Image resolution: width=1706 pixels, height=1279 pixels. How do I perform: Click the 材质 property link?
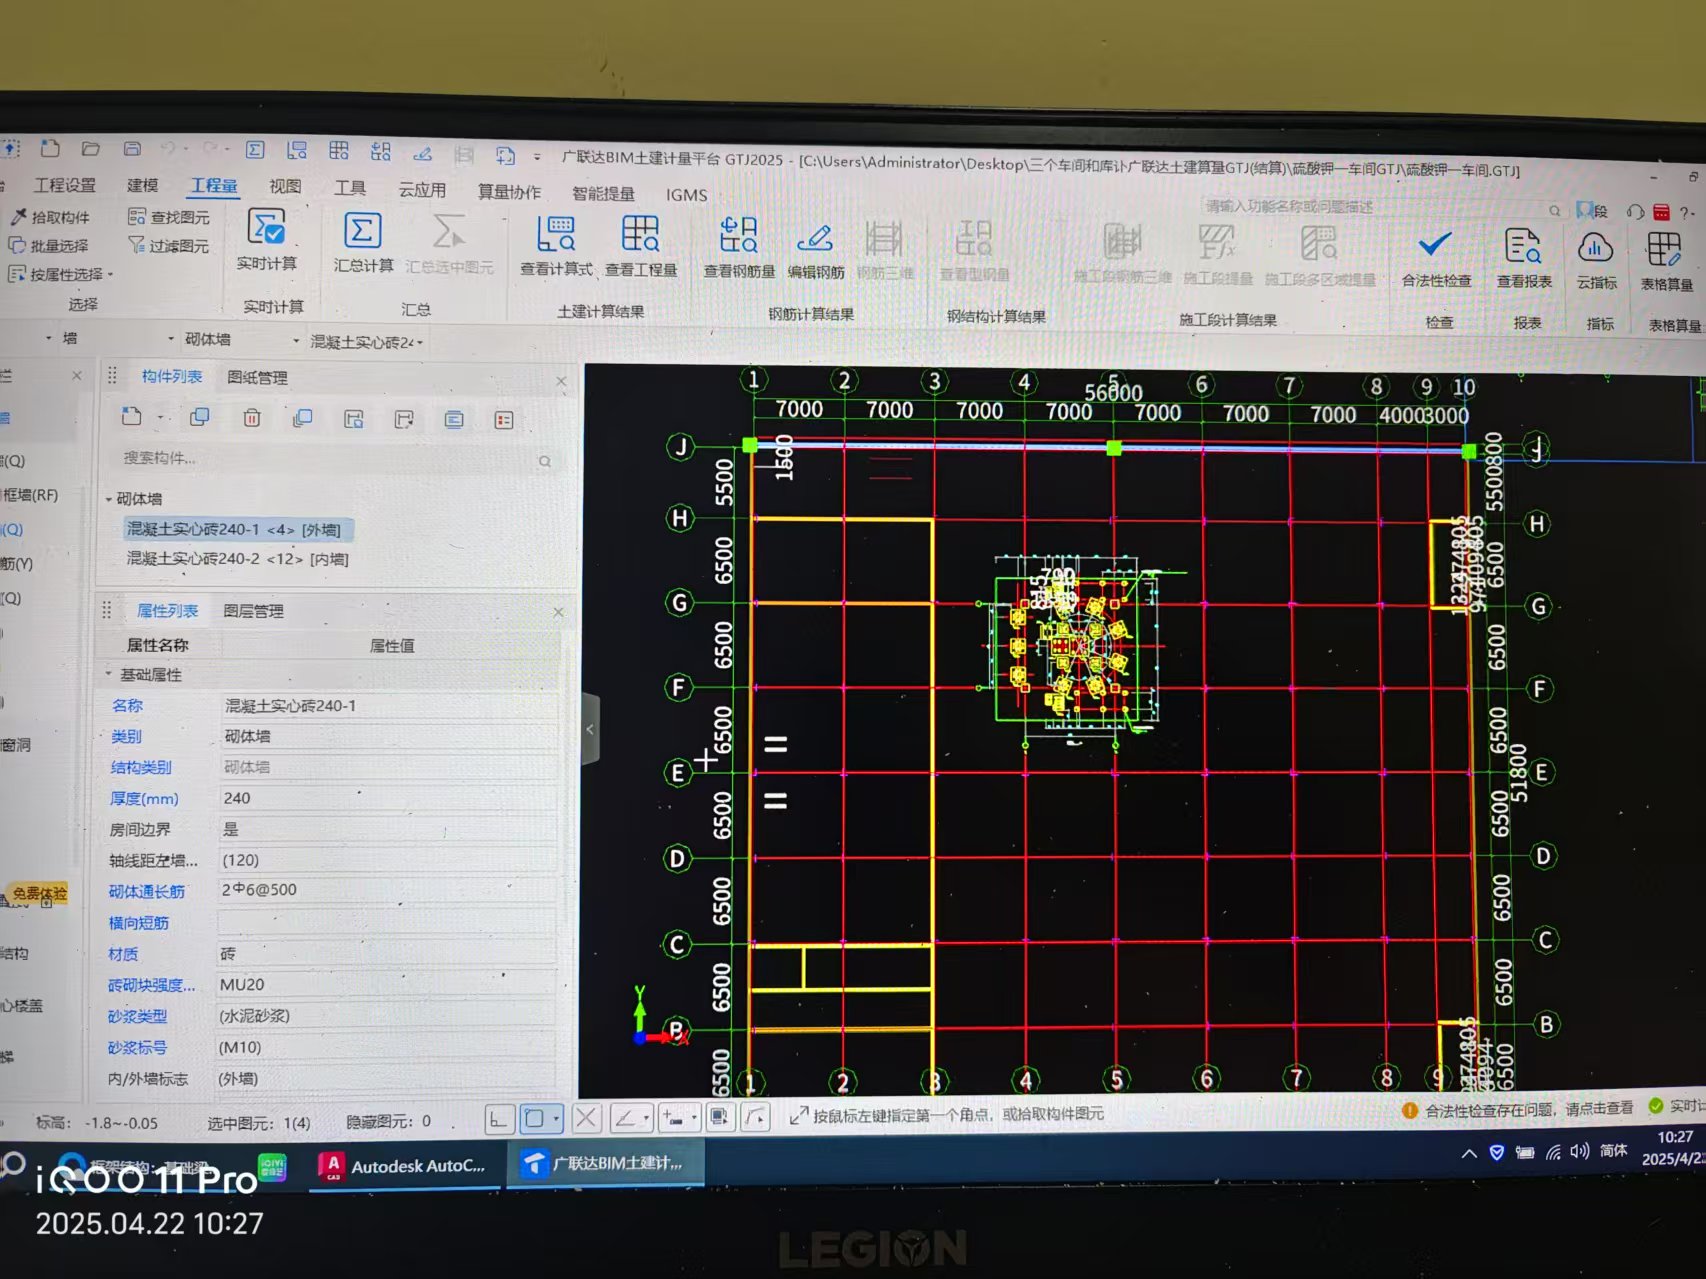pos(123,954)
